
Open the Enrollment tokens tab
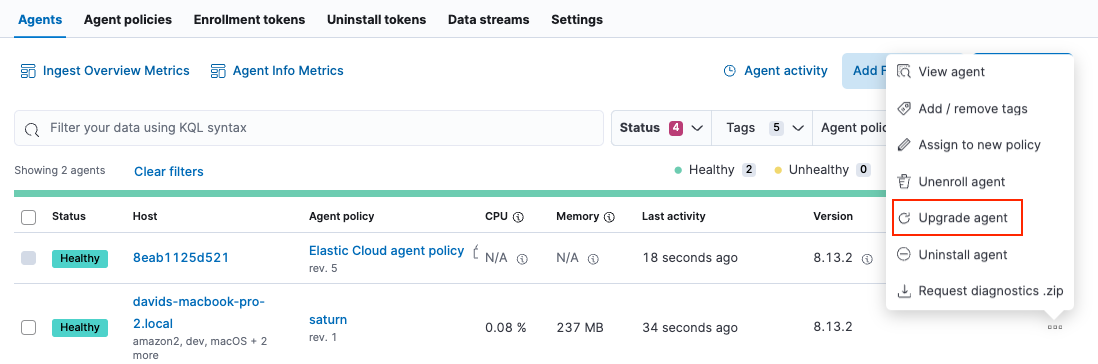tap(249, 20)
